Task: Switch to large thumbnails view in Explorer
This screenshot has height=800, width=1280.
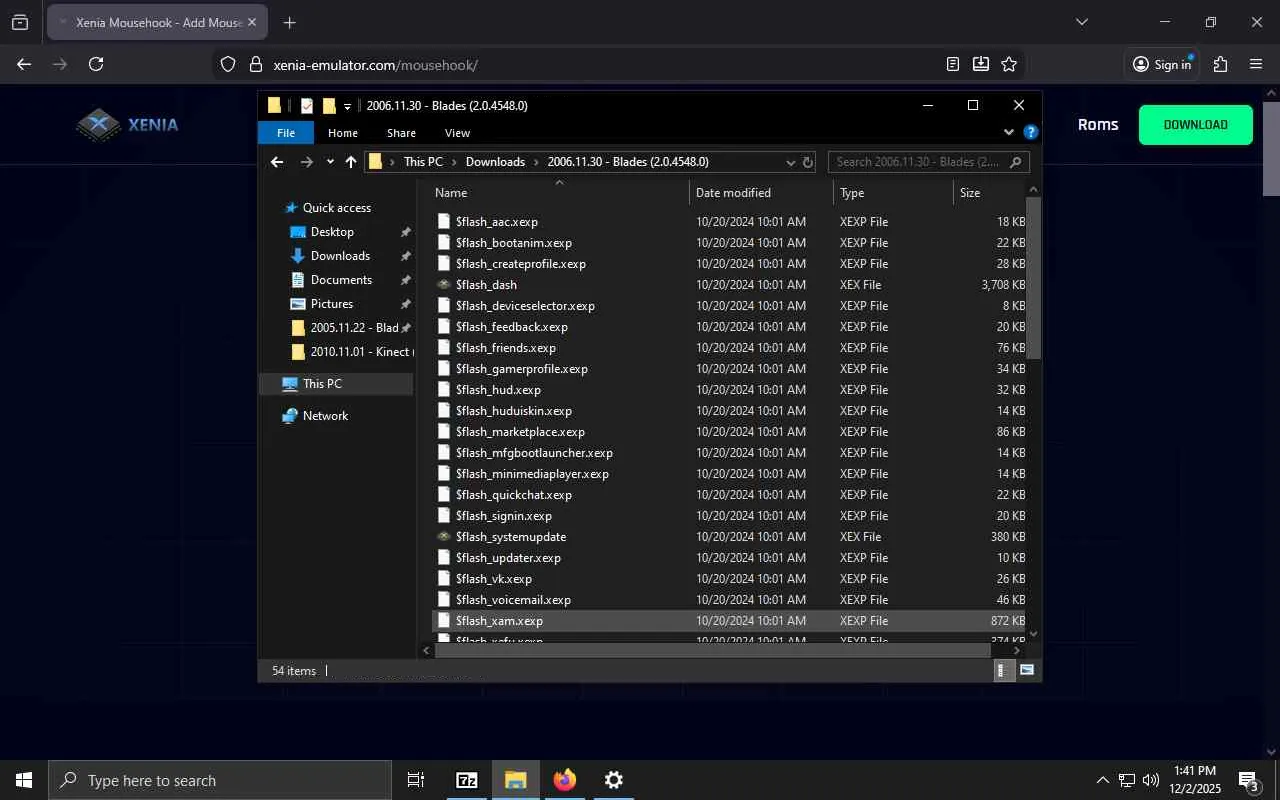Action: click(1026, 671)
